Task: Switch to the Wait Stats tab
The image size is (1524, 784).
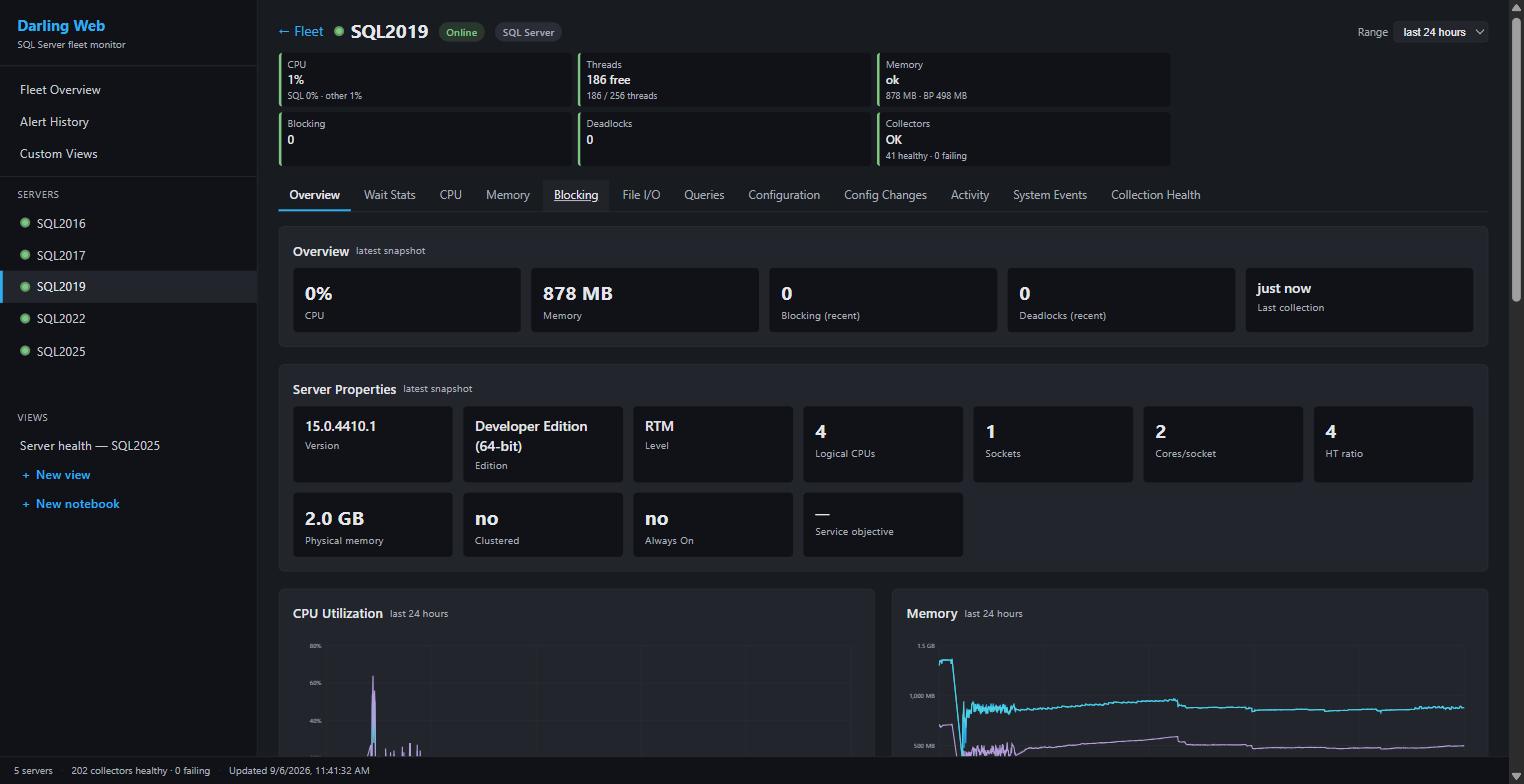Action: (389, 195)
